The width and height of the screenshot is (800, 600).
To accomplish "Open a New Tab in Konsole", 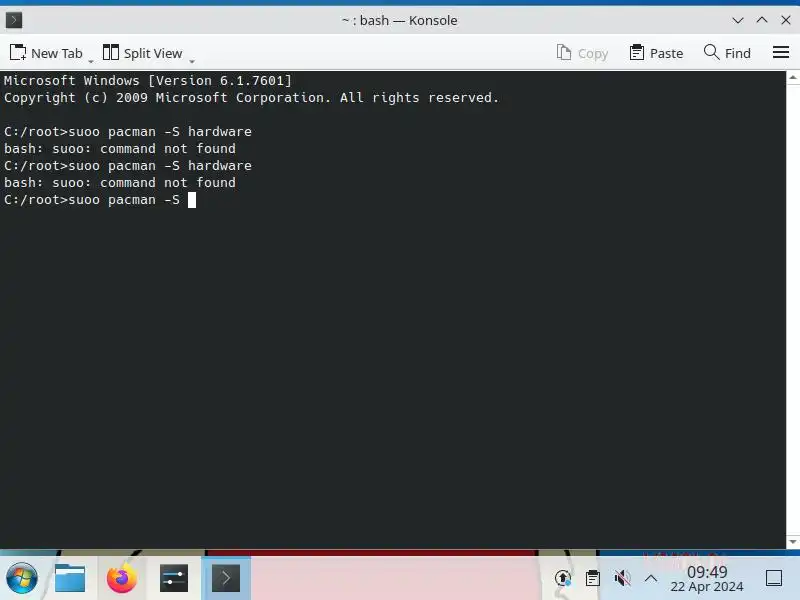I will click(46, 53).
